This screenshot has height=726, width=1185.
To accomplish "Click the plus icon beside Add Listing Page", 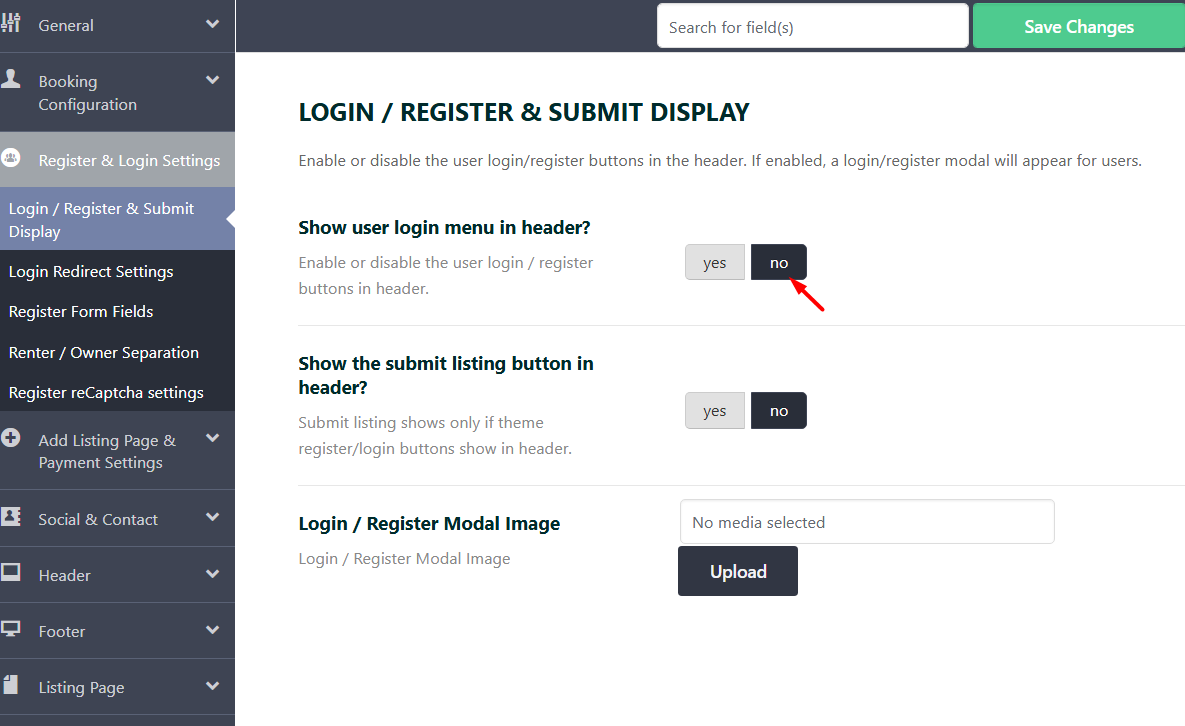I will (x=11, y=438).
